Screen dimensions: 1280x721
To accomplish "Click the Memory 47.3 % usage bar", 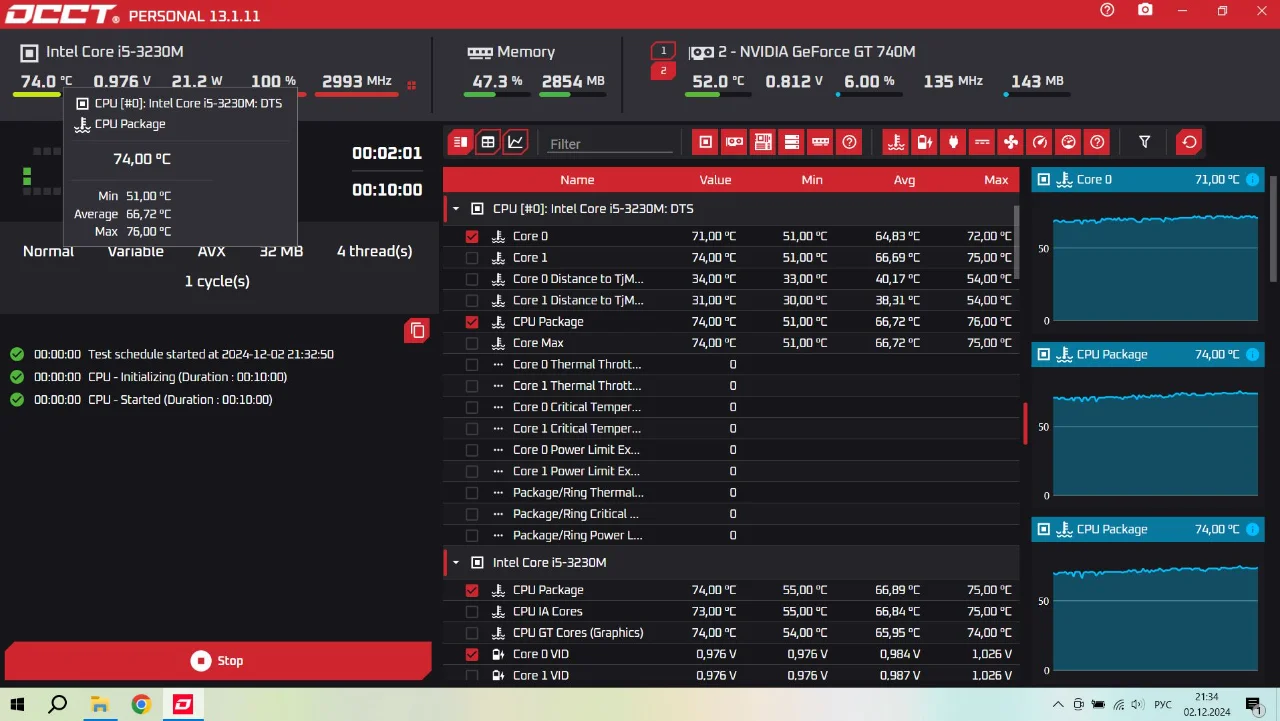I will click(495, 95).
